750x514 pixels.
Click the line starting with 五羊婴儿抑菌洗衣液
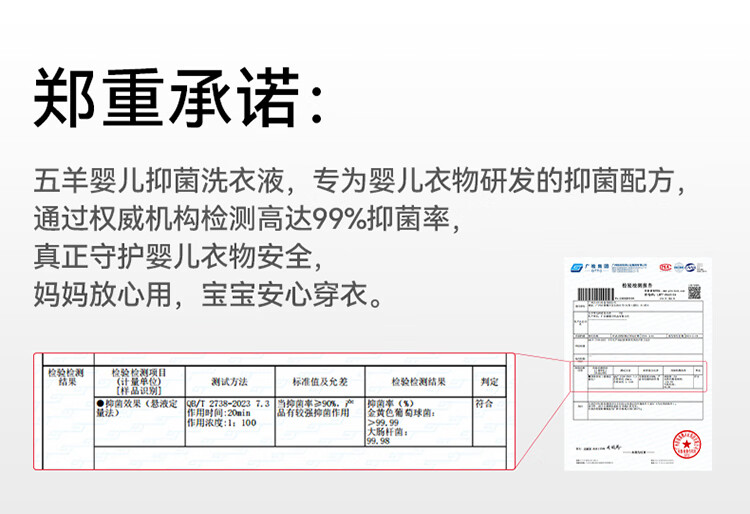(359, 181)
